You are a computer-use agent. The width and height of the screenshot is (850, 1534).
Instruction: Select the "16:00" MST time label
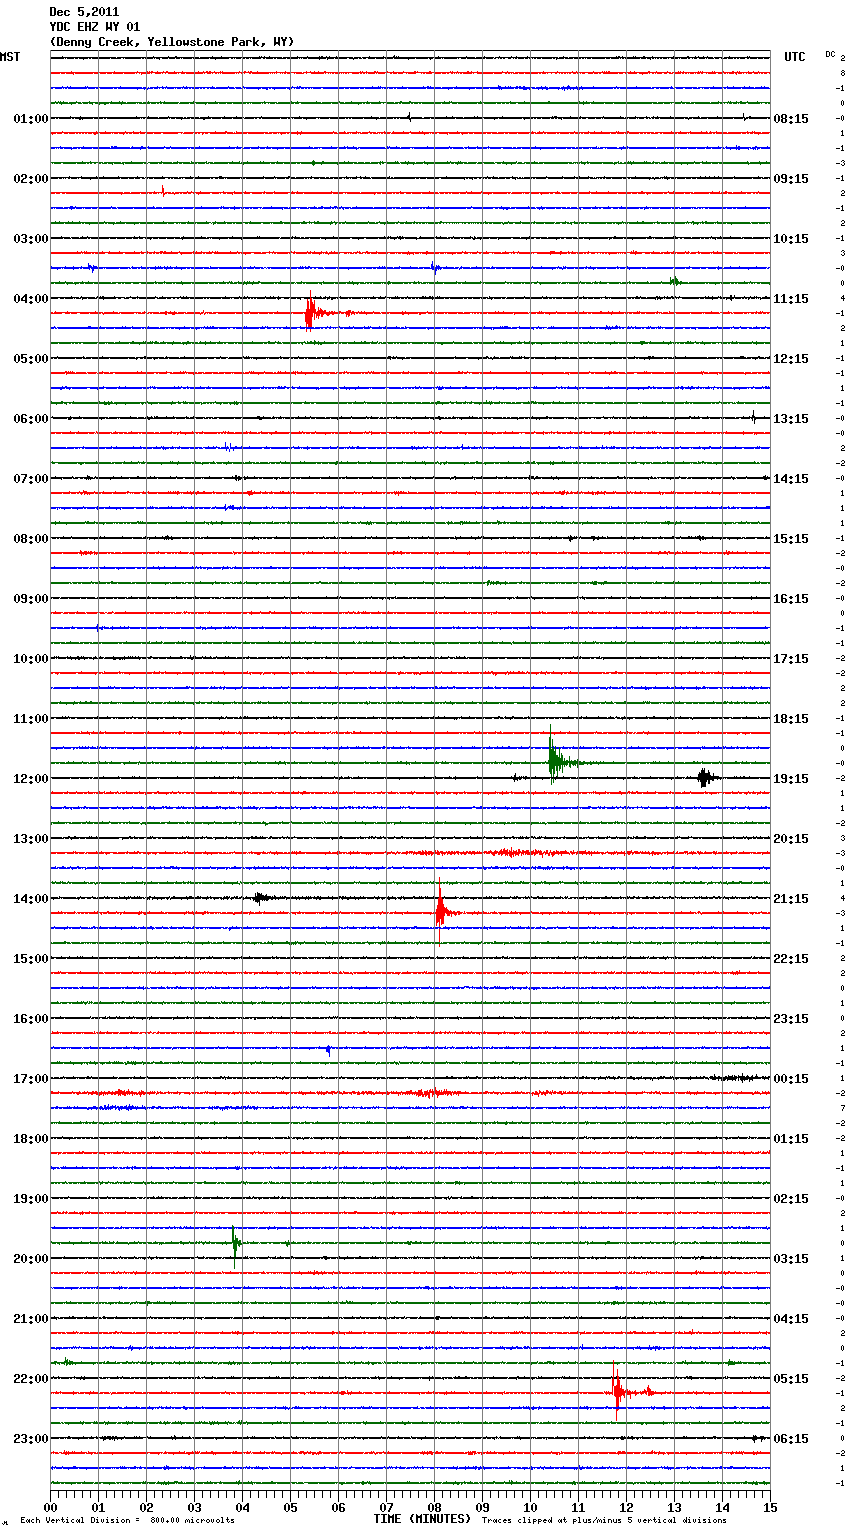tap(31, 1019)
